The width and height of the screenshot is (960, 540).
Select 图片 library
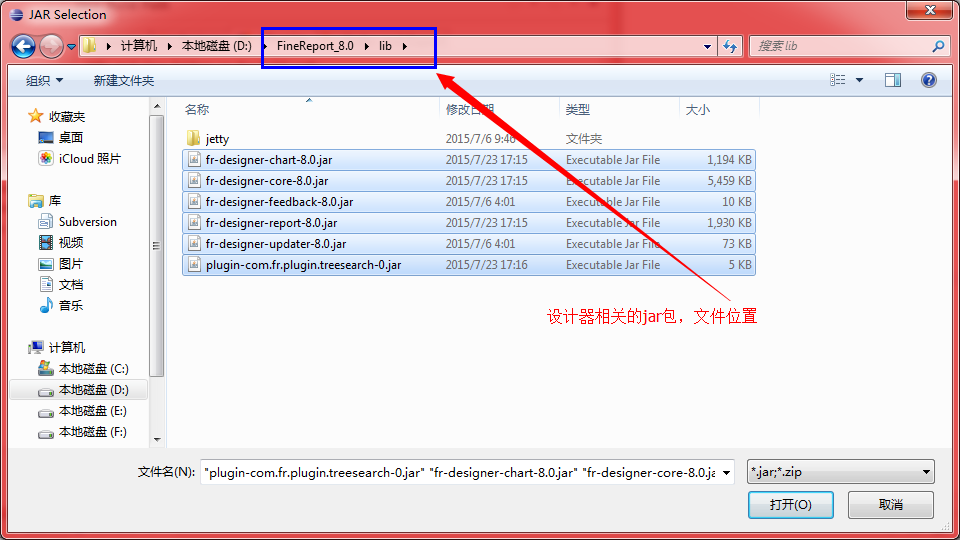pos(70,264)
